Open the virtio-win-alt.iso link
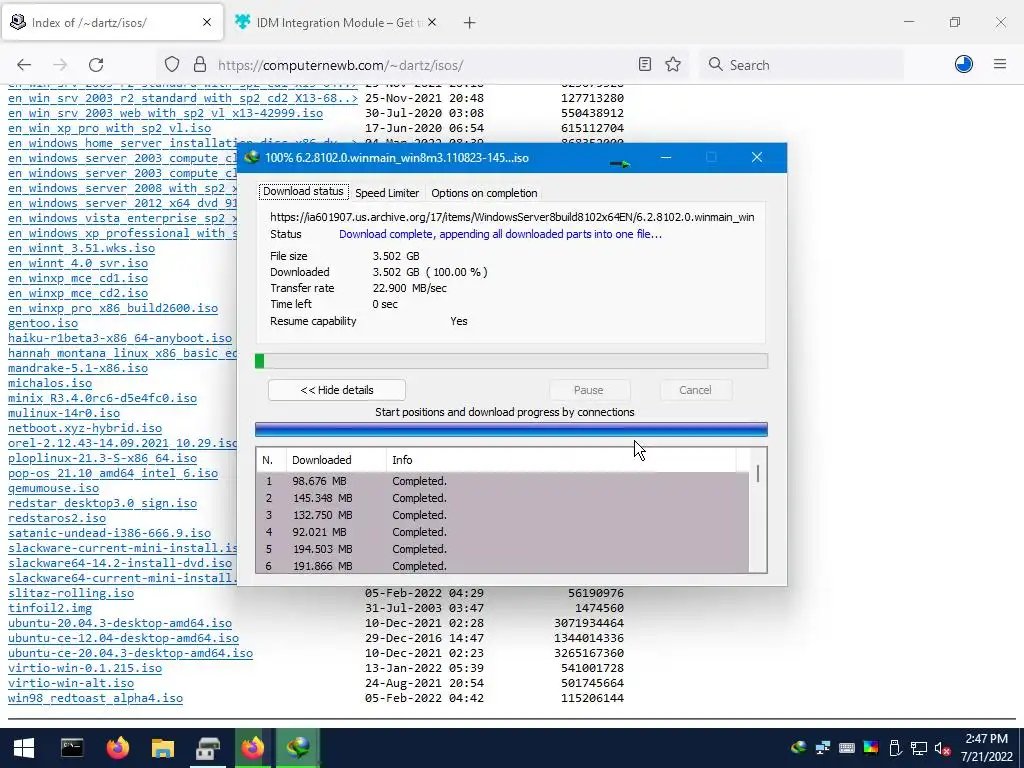Image resolution: width=1024 pixels, height=768 pixels. click(x=71, y=683)
